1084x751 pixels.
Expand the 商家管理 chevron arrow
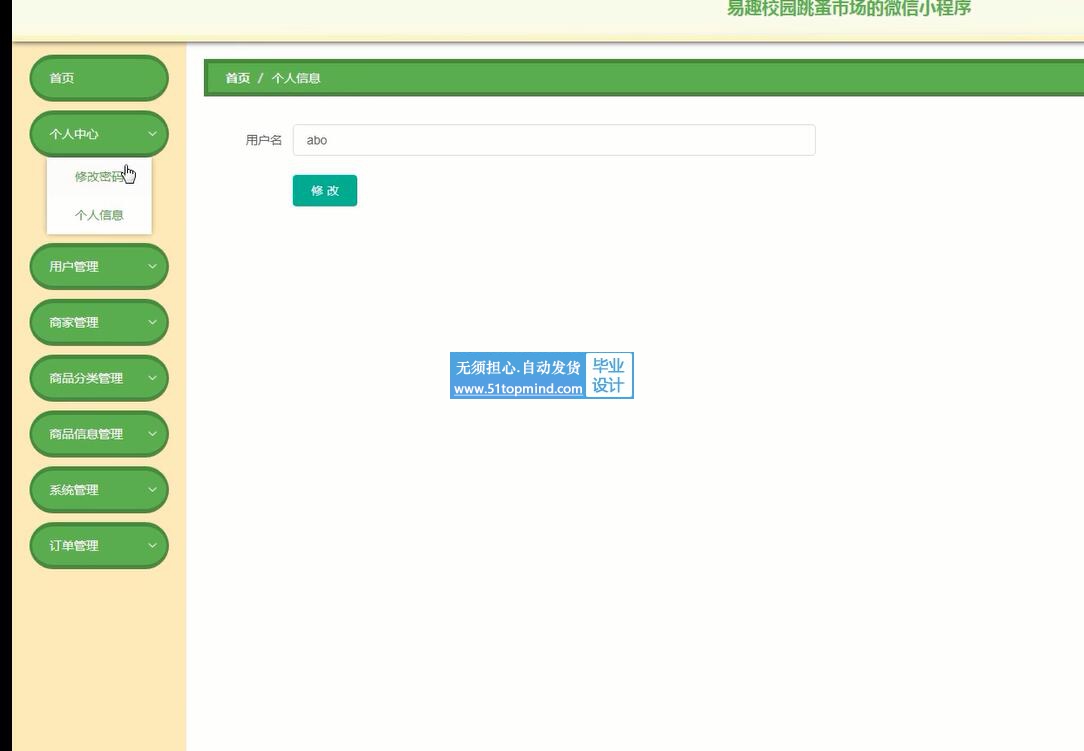152,322
